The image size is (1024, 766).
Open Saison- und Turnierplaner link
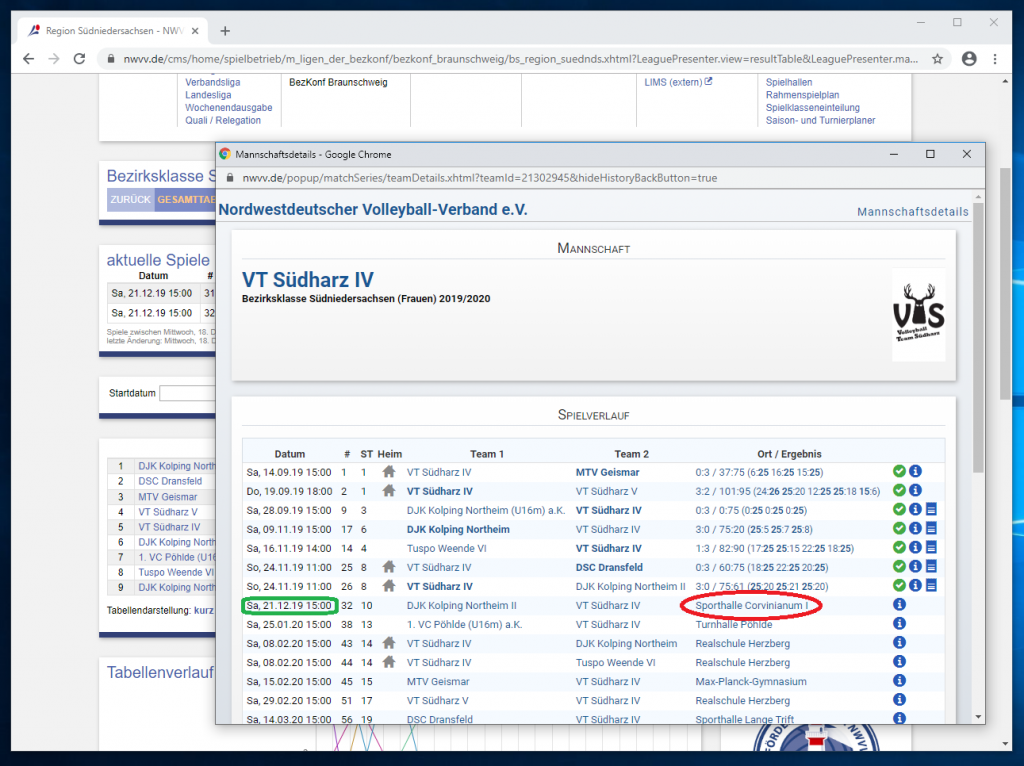tap(820, 120)
